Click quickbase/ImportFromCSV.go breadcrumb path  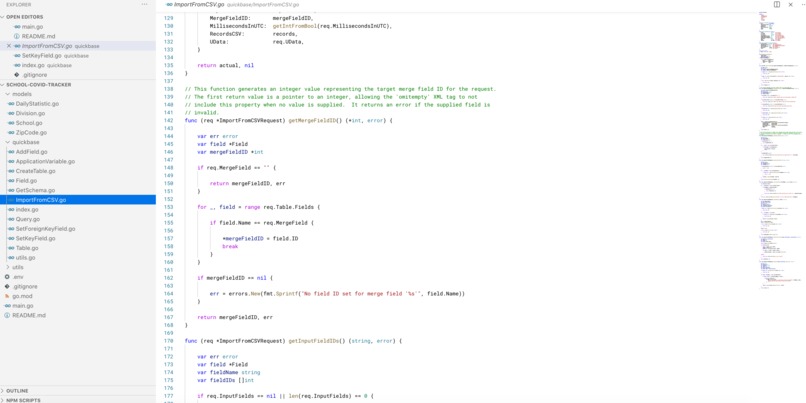263,5
